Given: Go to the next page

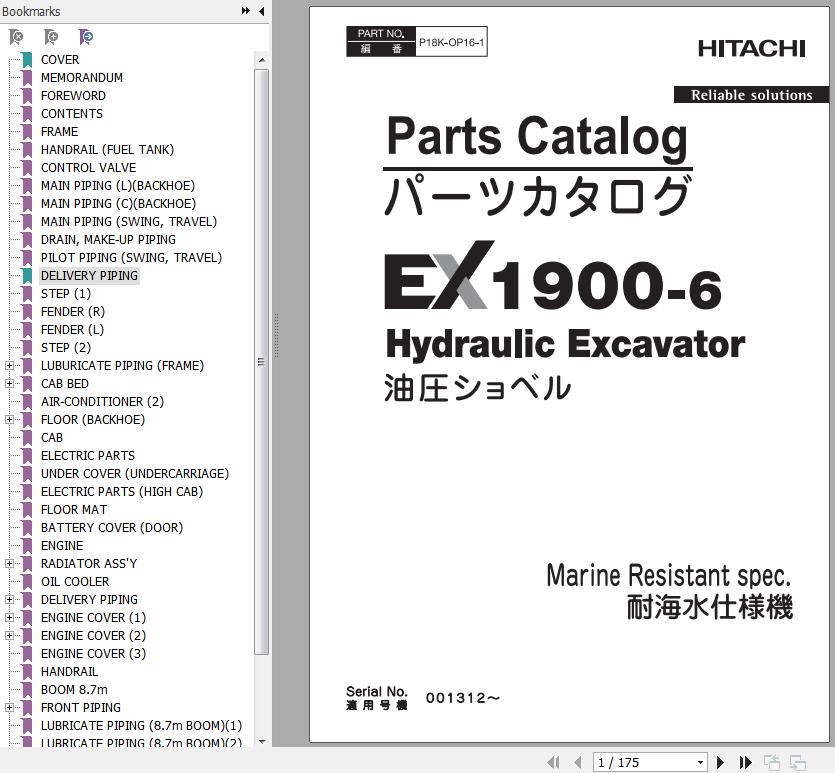Looking at the screenshot, I should click(720, 762).
